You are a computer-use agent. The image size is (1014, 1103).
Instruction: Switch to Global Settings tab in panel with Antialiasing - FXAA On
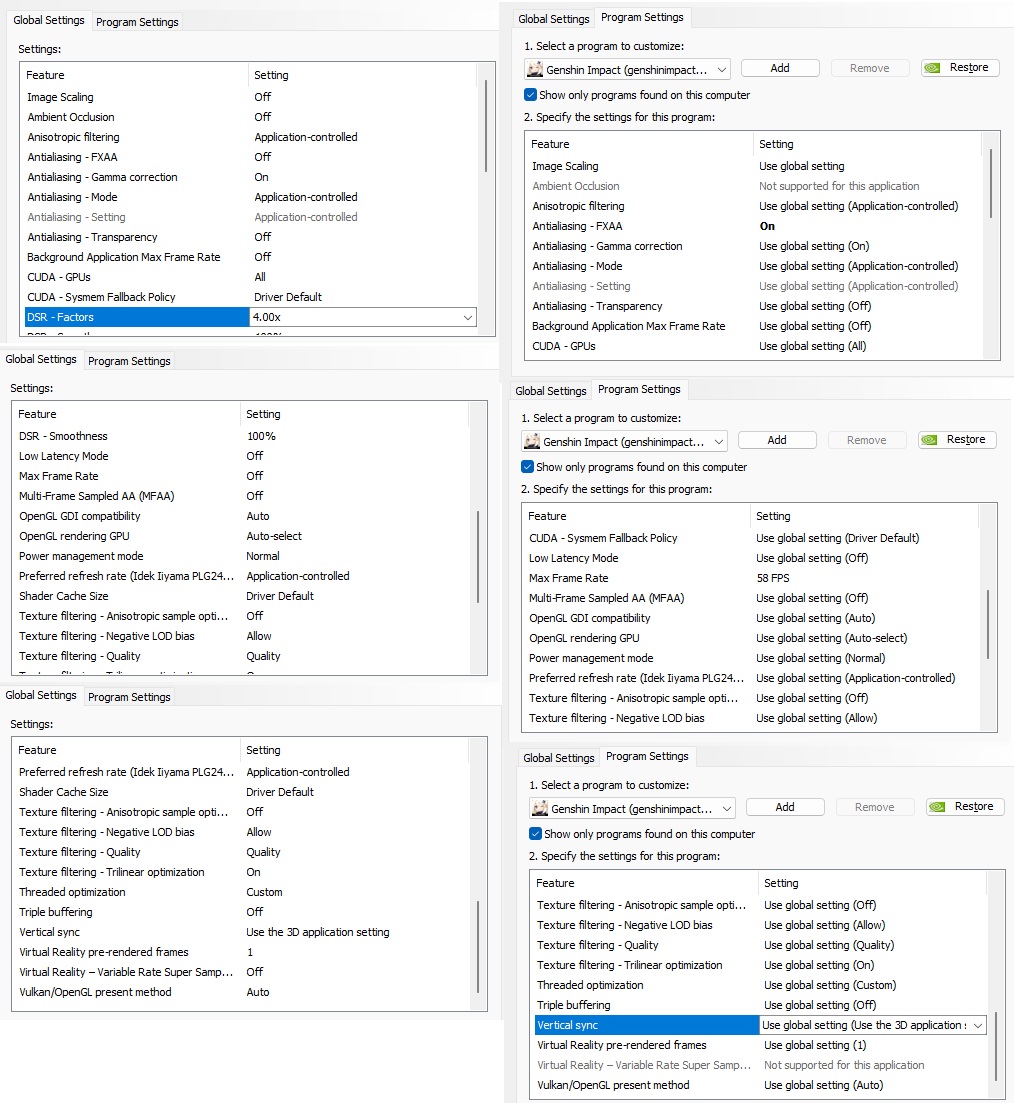(554, 19)
